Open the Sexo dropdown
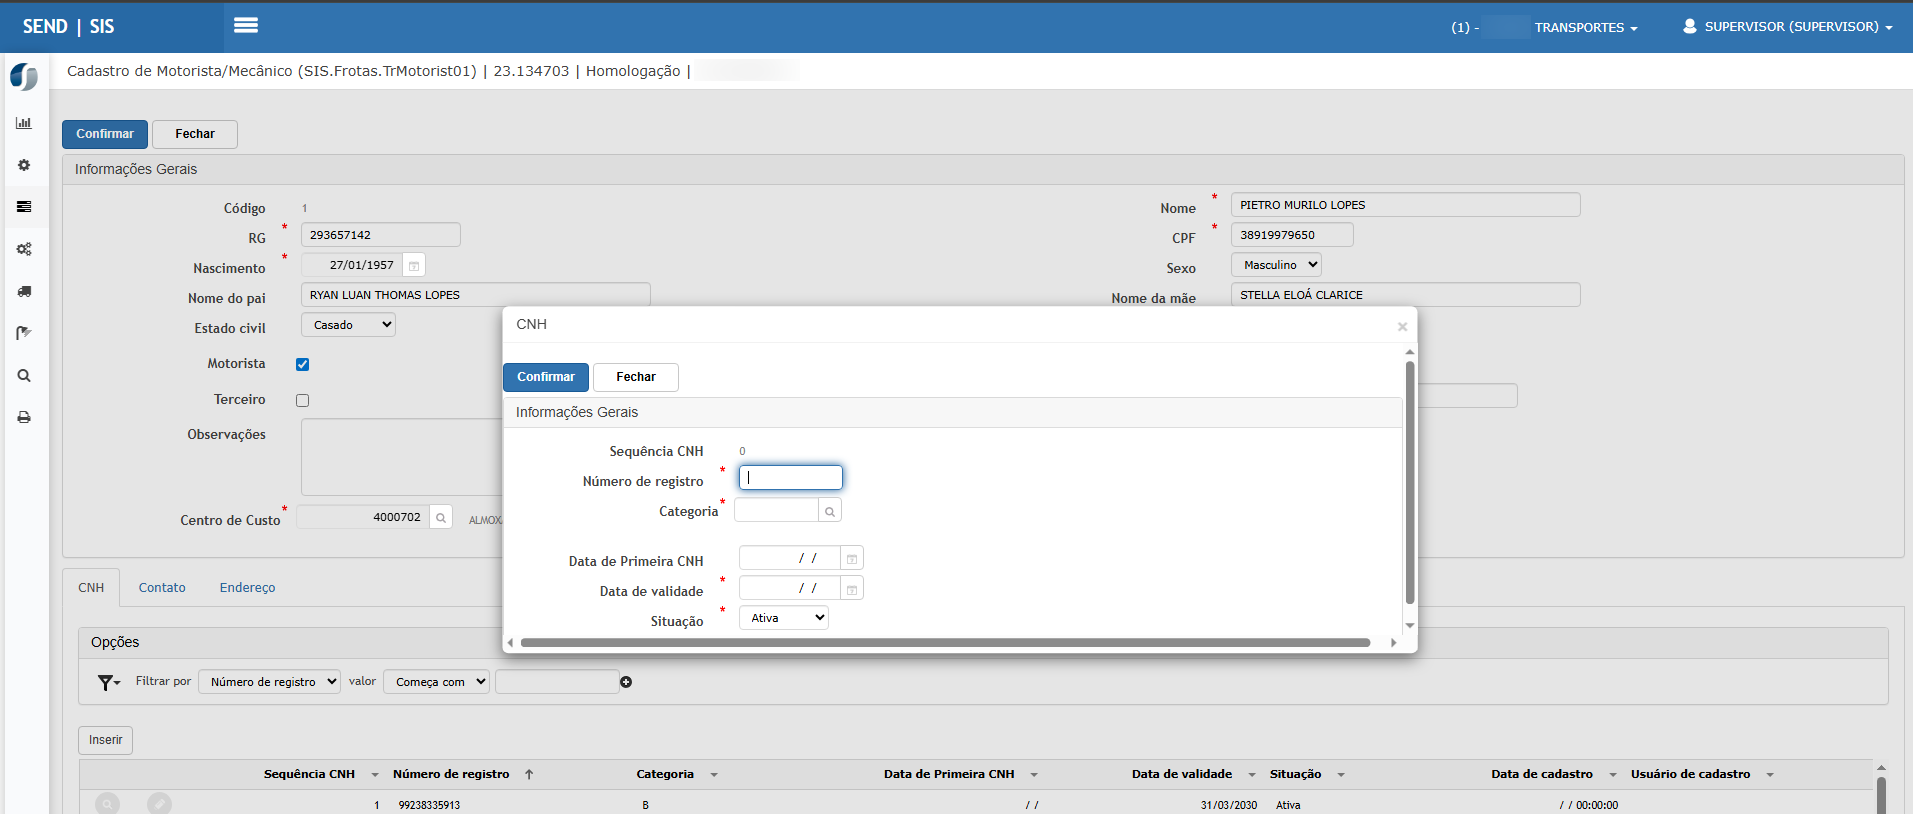 click(x=1276, y=265)
